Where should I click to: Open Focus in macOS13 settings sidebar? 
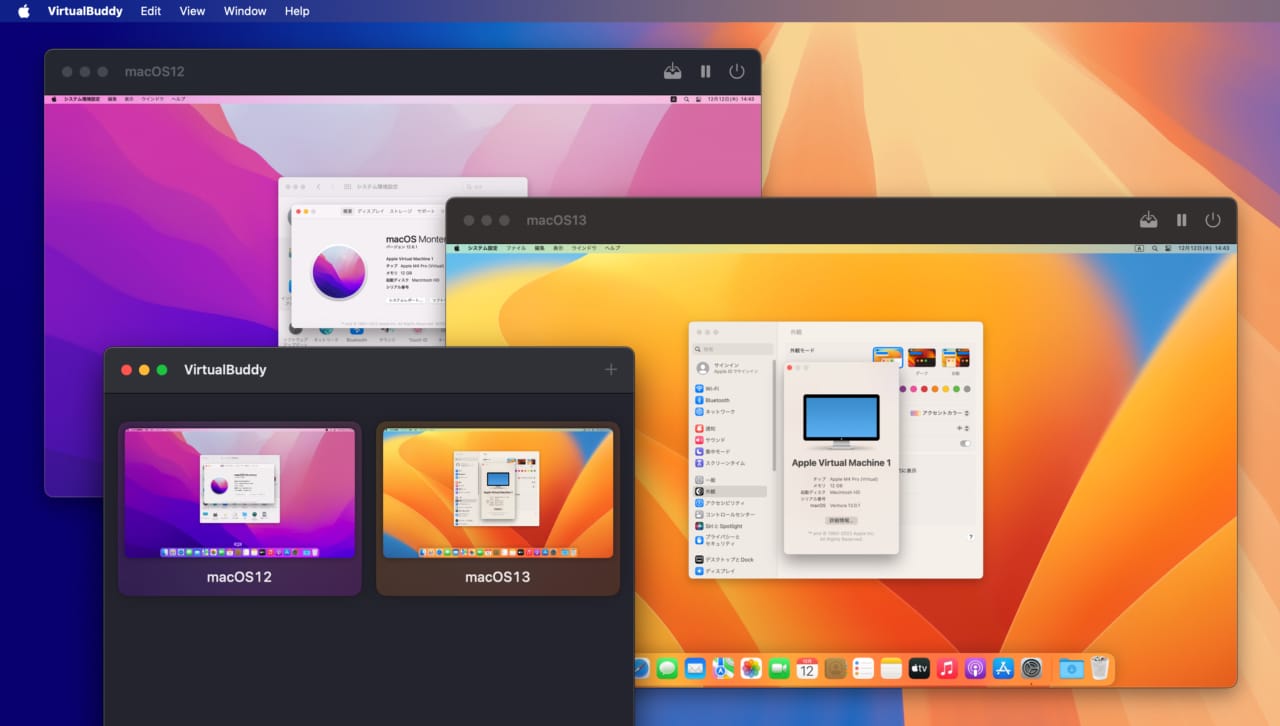729,451
